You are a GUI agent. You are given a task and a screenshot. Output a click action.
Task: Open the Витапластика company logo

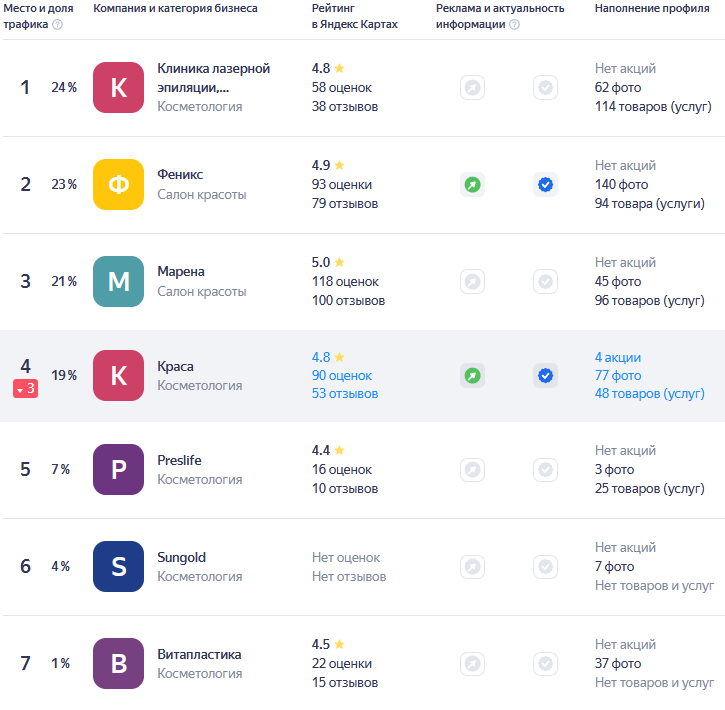[x=118, y=664]
